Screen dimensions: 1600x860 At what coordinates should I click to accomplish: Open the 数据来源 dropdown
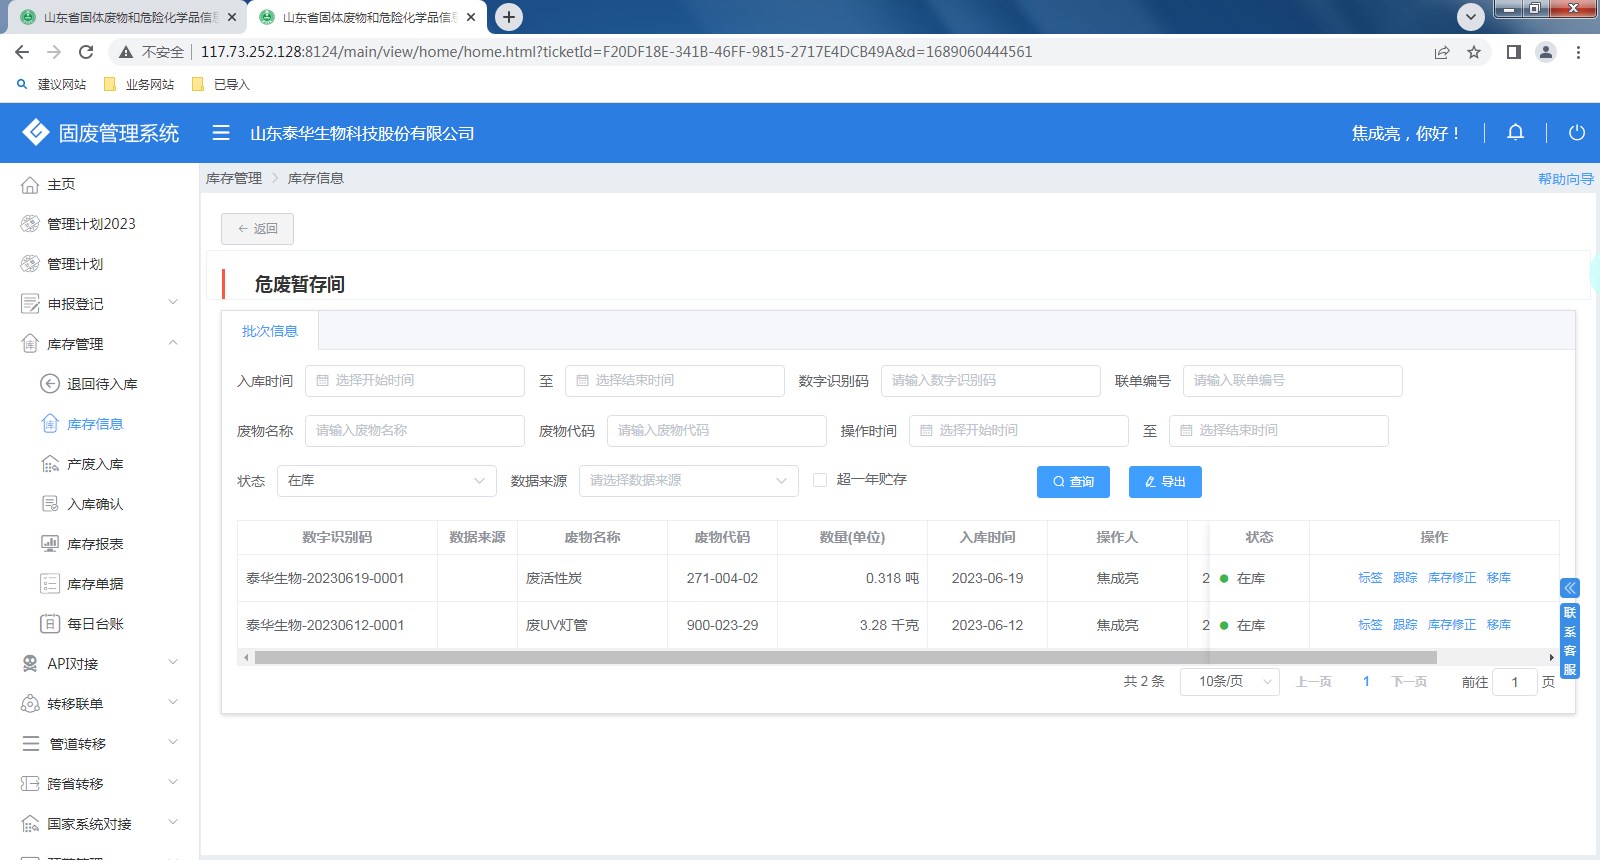(x=688, y=481)
